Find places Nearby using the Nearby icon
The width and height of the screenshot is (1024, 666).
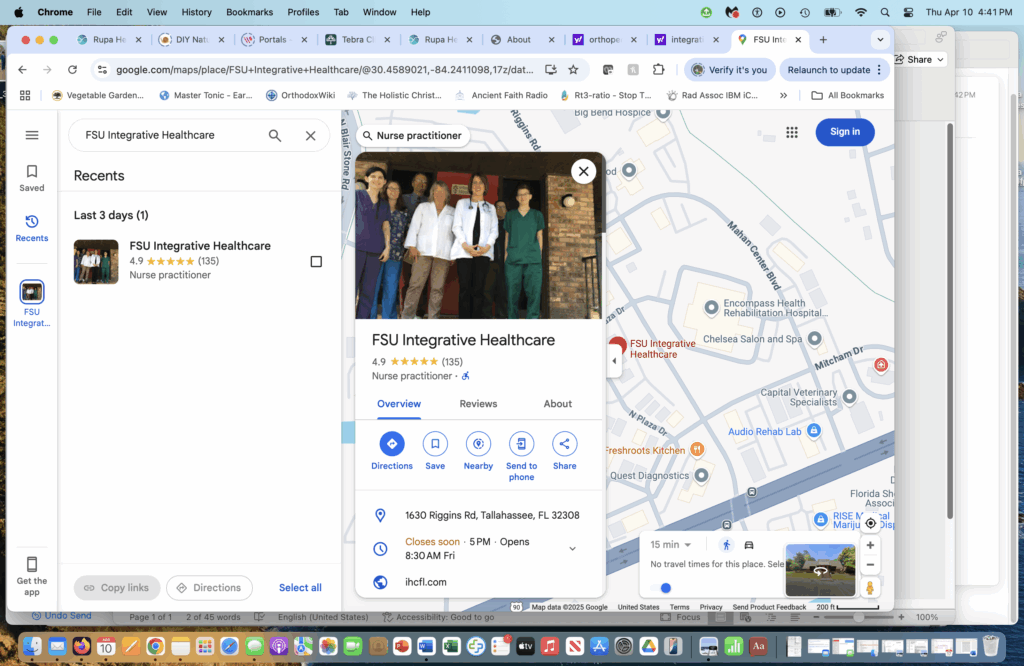pos(478,444)
